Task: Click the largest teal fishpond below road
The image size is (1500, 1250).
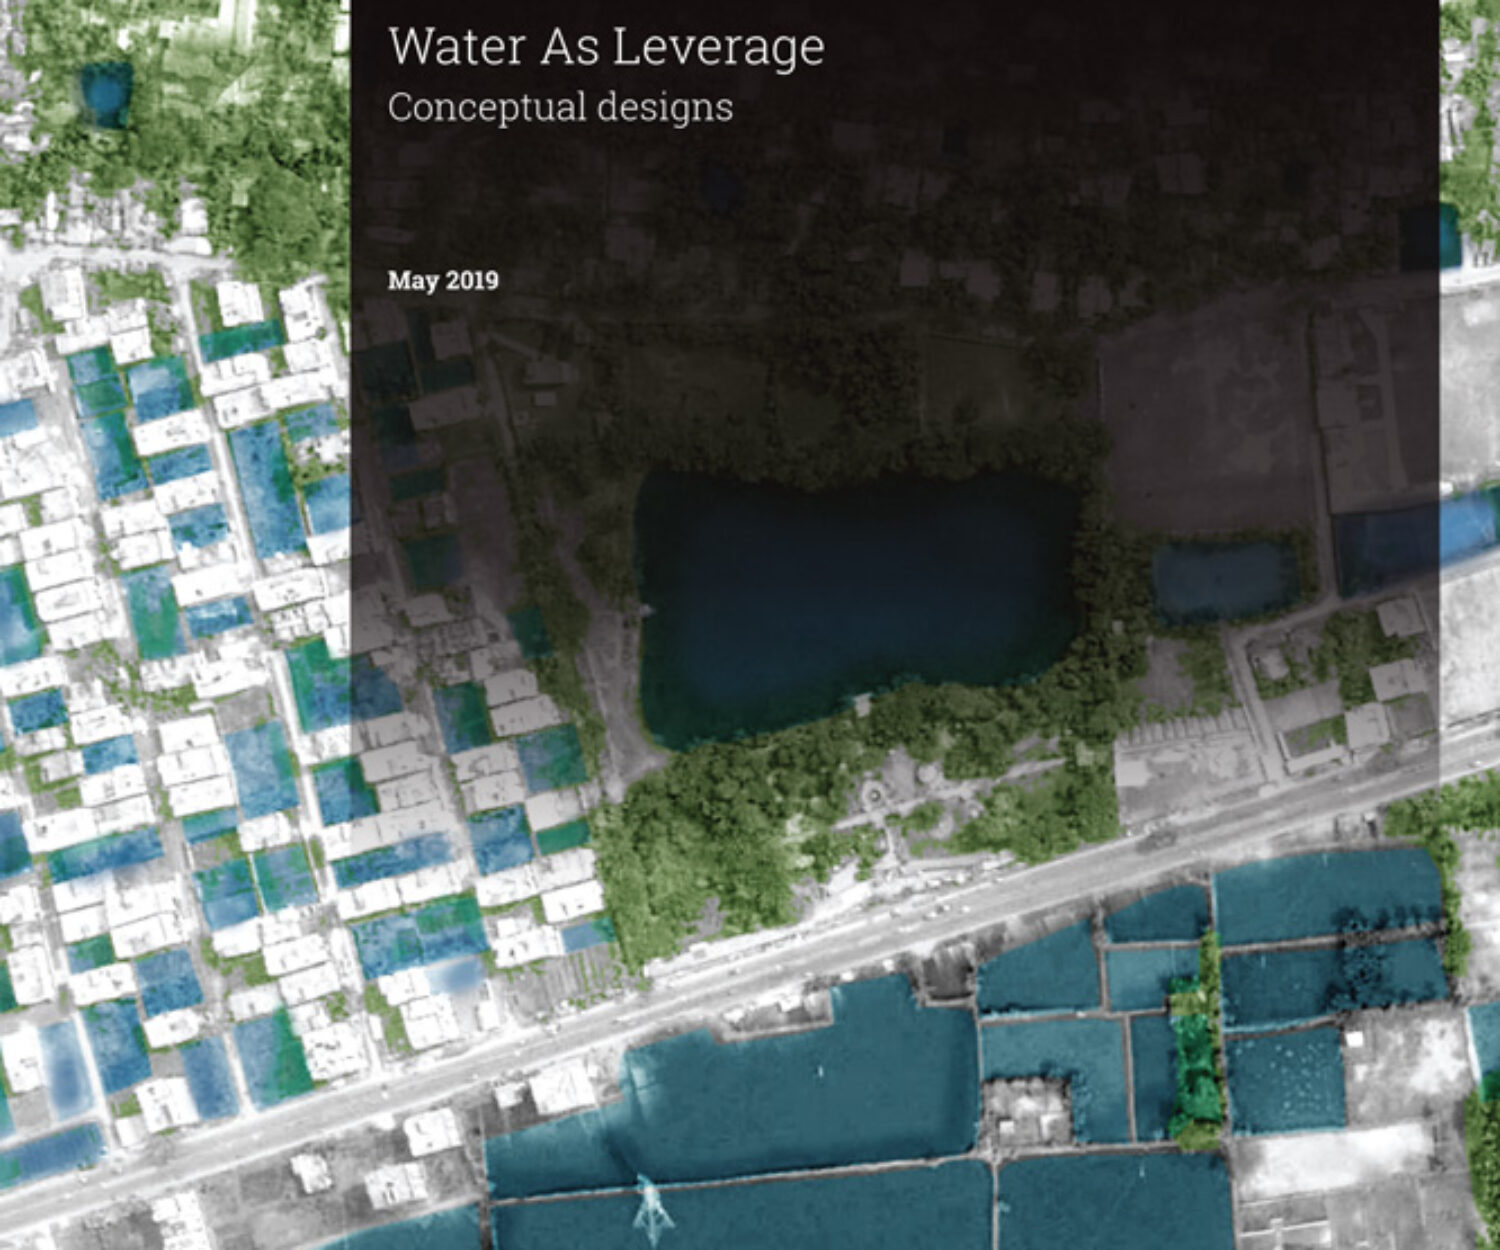Action: 800,1080
